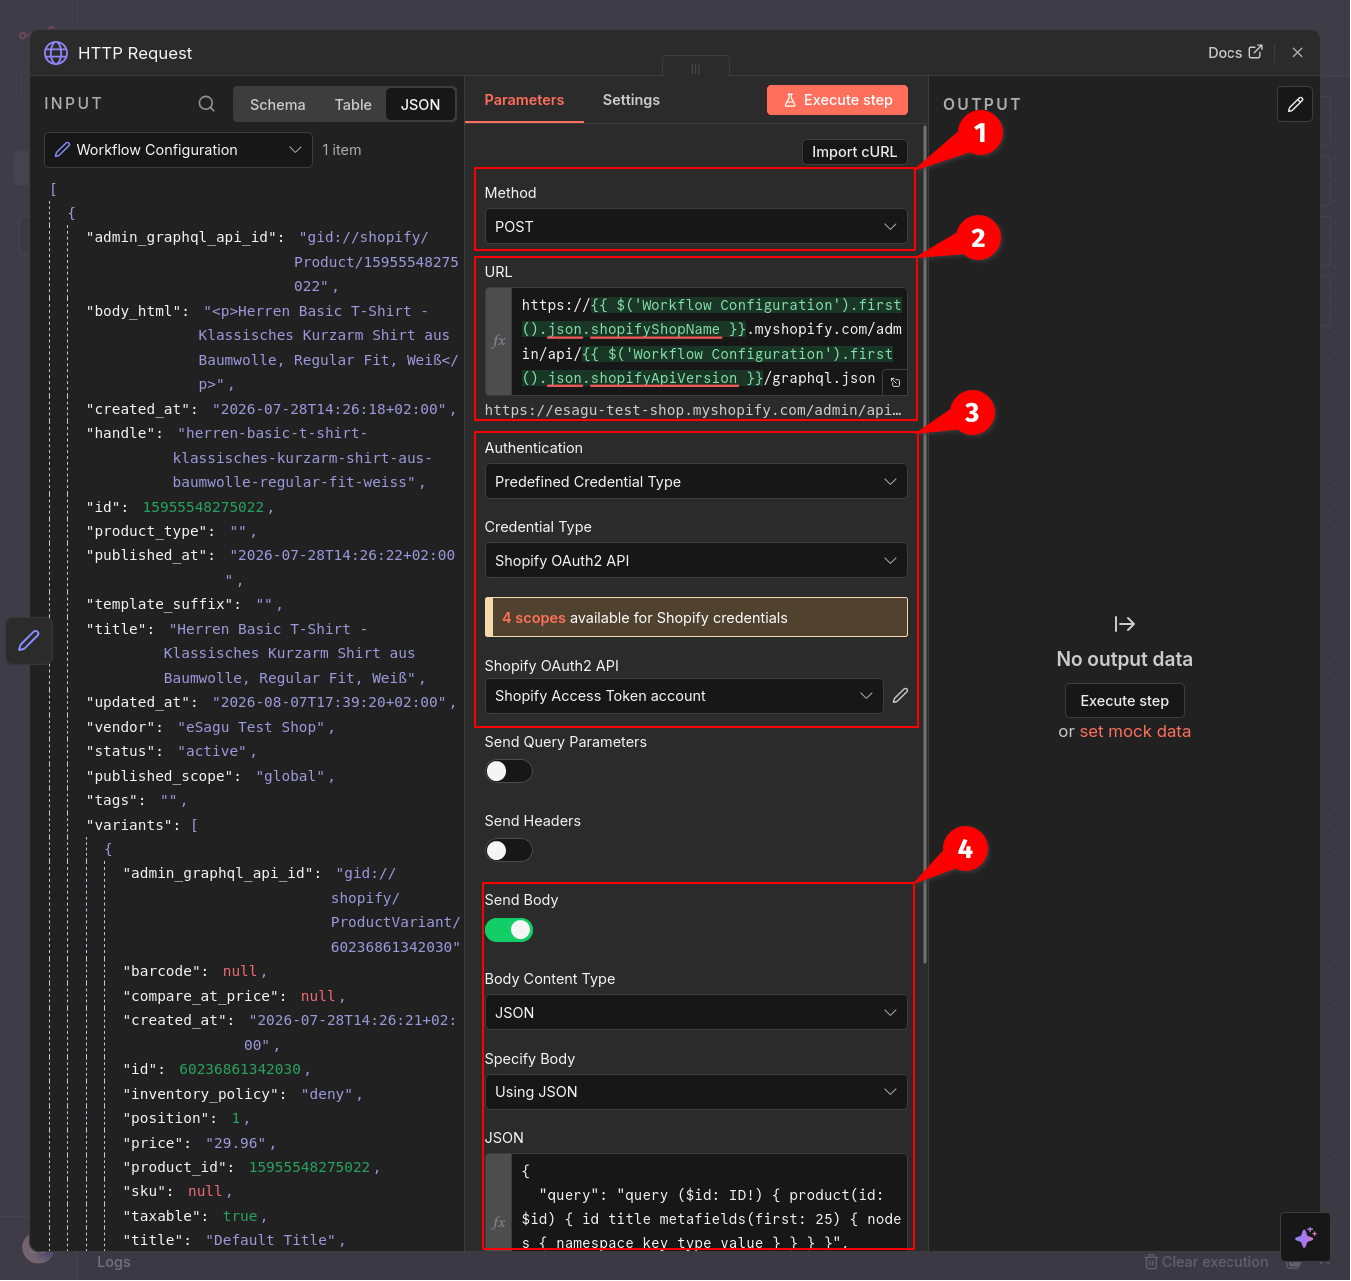Open expanded URL expression editor icon
This screenshot has height=1281, width=1351.
point(895,382)
